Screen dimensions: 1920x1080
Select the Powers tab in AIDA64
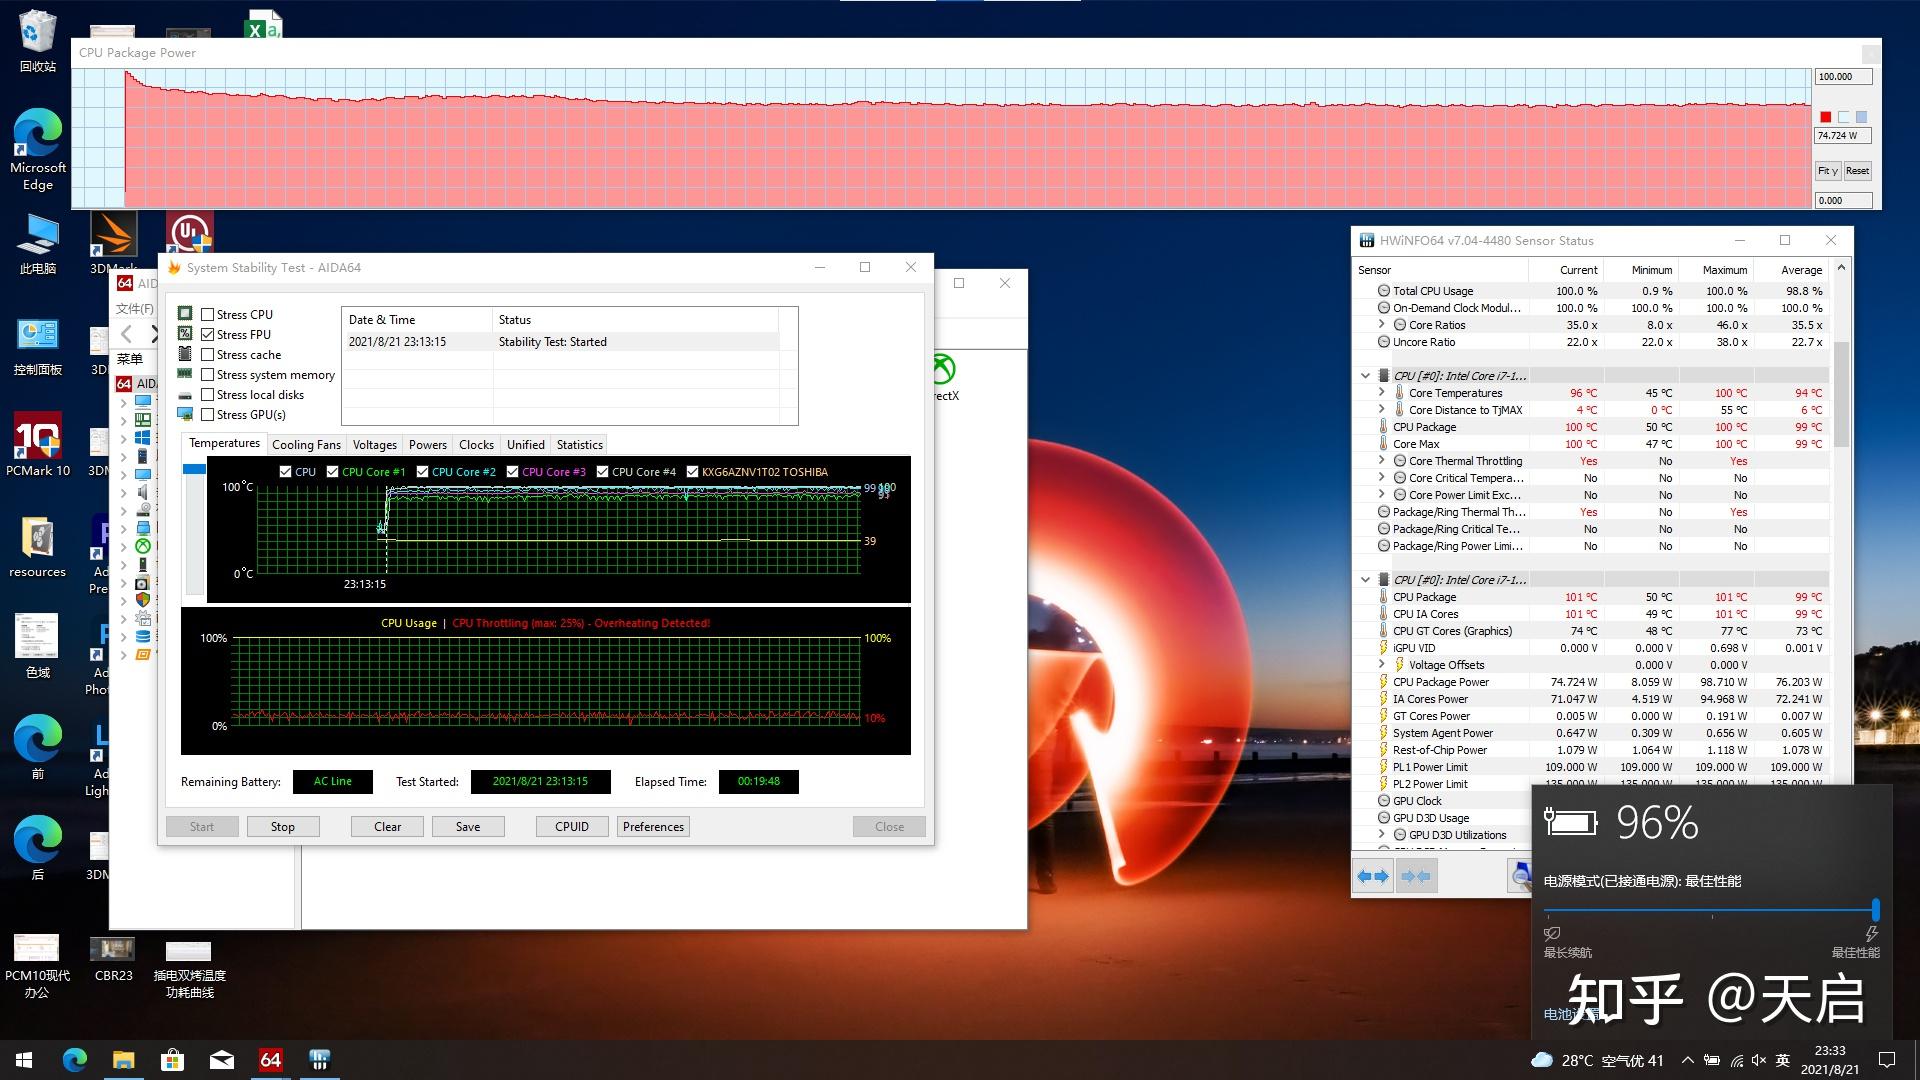[427, 443]
